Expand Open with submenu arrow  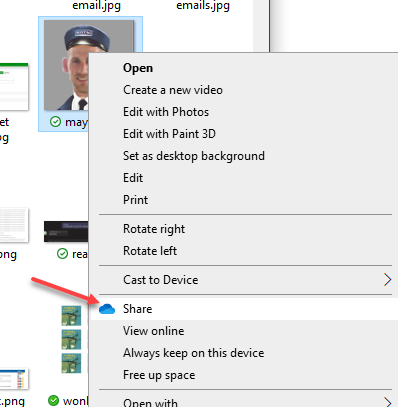[x=387, y=402]
